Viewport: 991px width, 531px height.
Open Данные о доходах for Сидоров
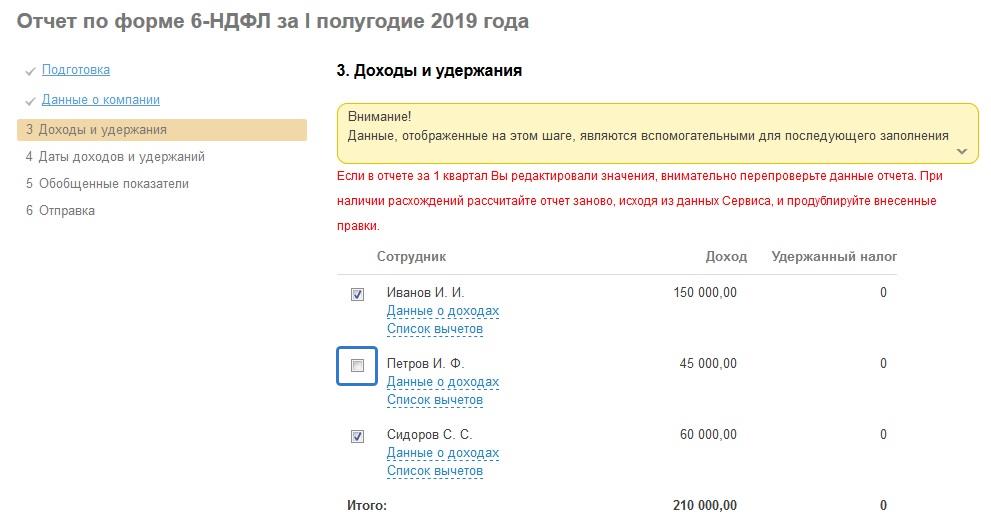click(442, 453)
